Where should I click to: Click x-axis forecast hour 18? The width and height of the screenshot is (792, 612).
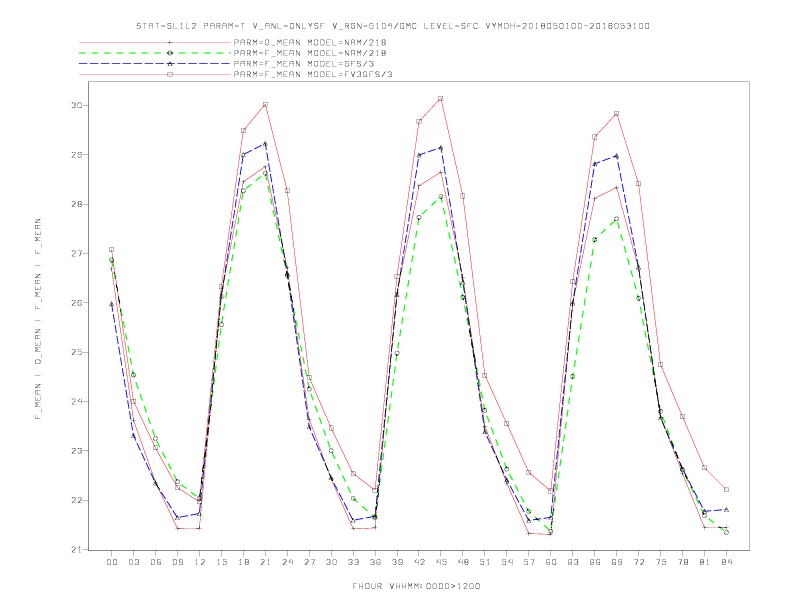243,562
